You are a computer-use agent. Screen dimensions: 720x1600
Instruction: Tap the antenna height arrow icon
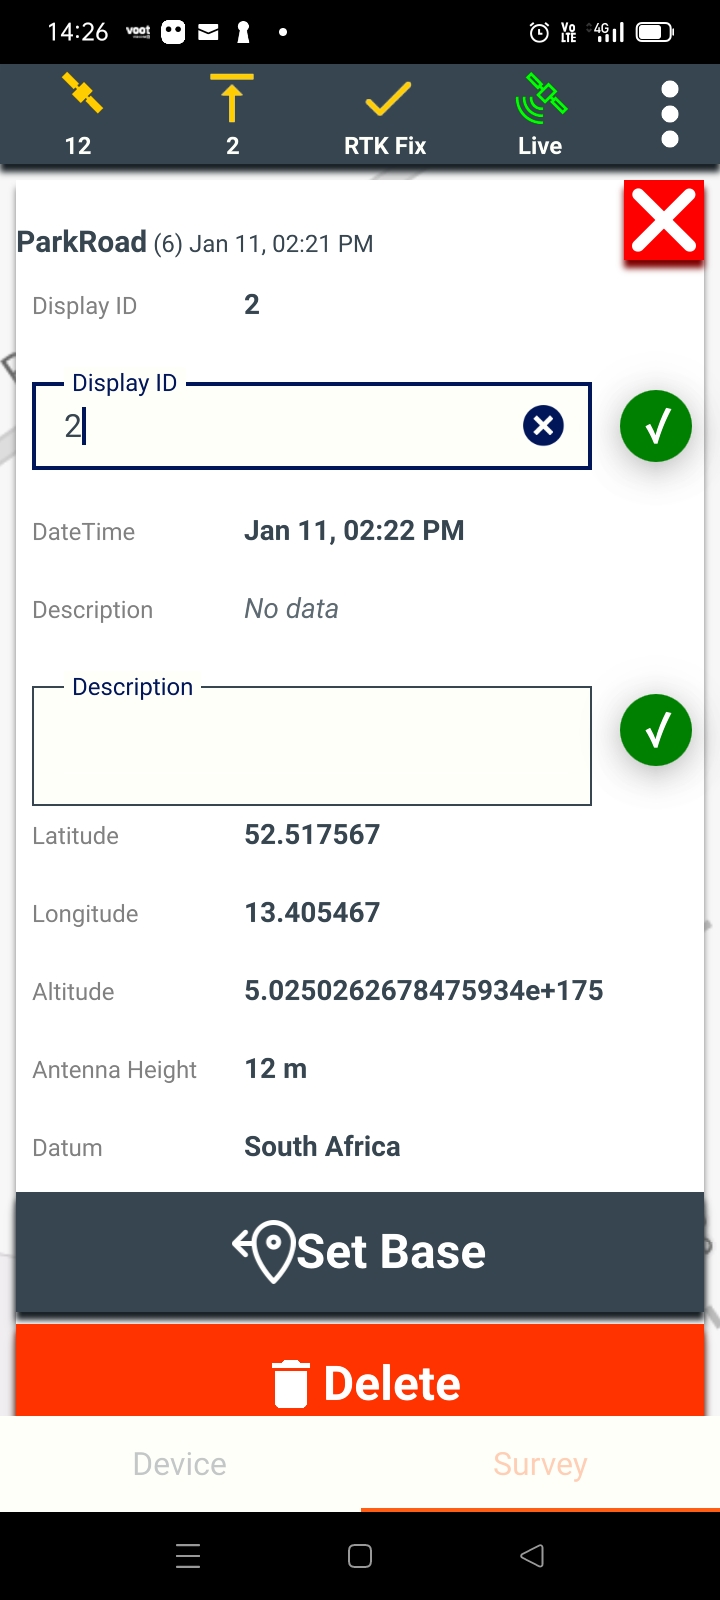pos(232,98)
